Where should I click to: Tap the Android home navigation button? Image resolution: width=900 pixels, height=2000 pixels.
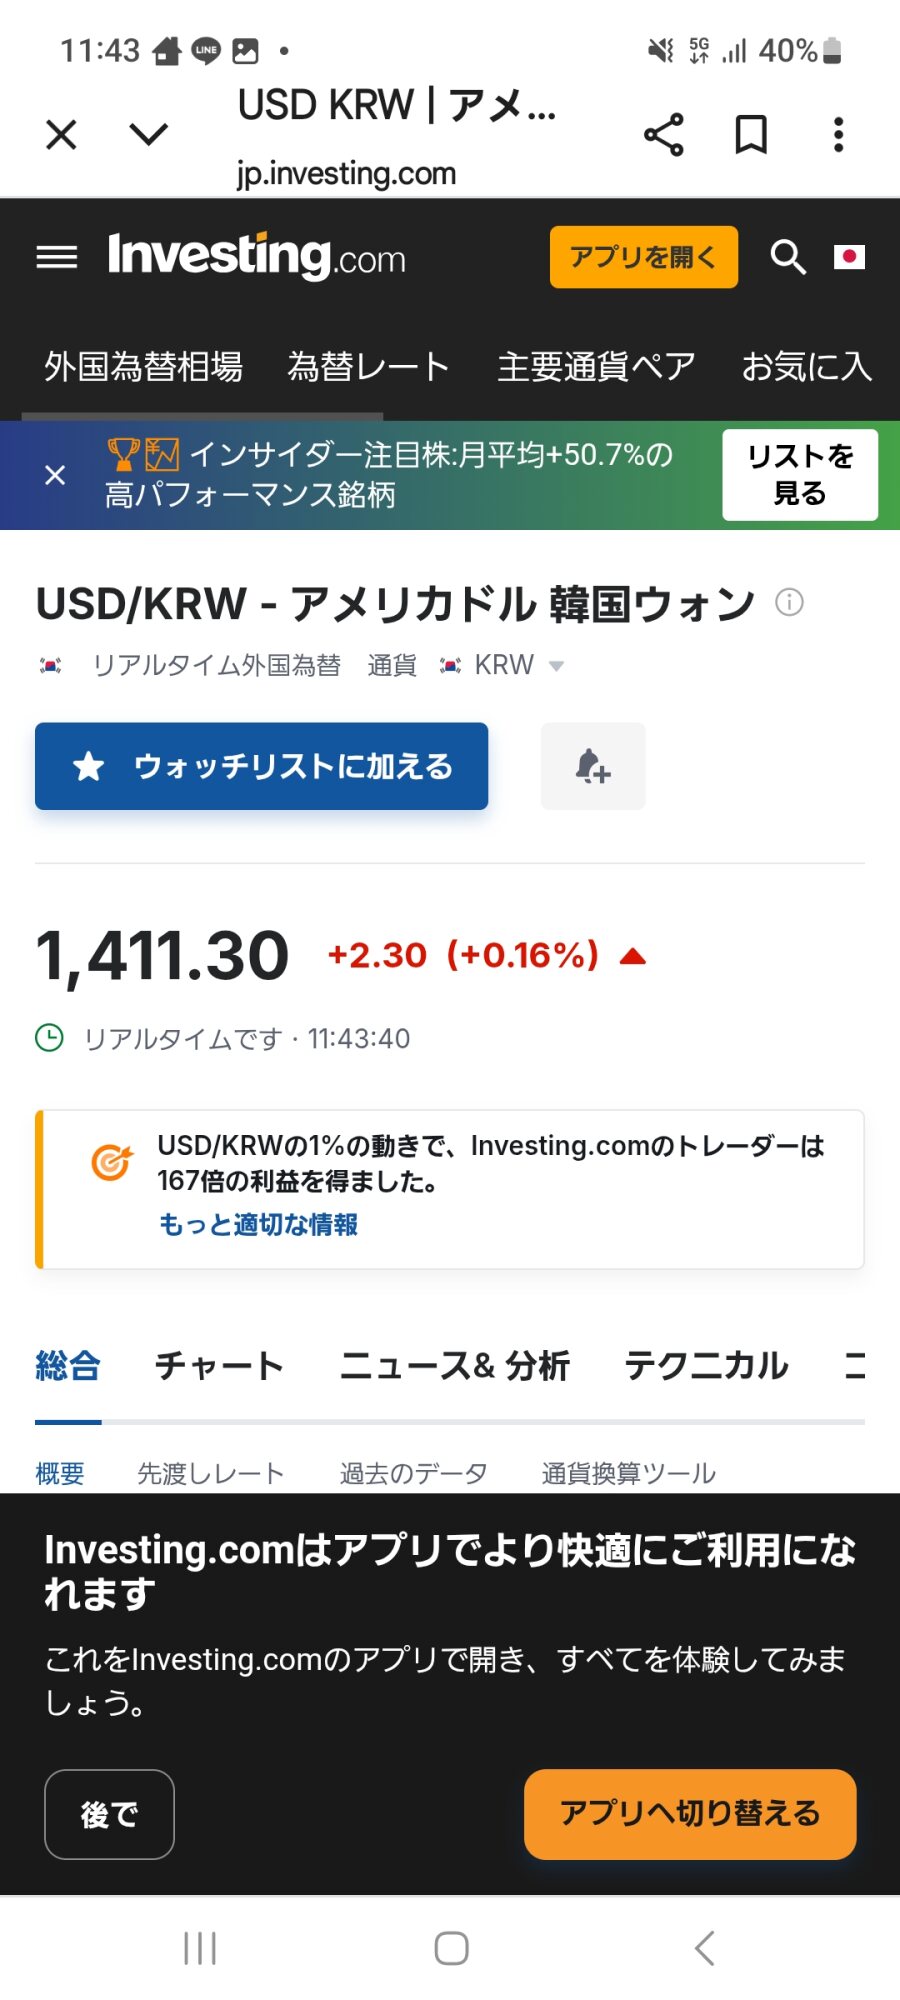(x=451, y=1948)
